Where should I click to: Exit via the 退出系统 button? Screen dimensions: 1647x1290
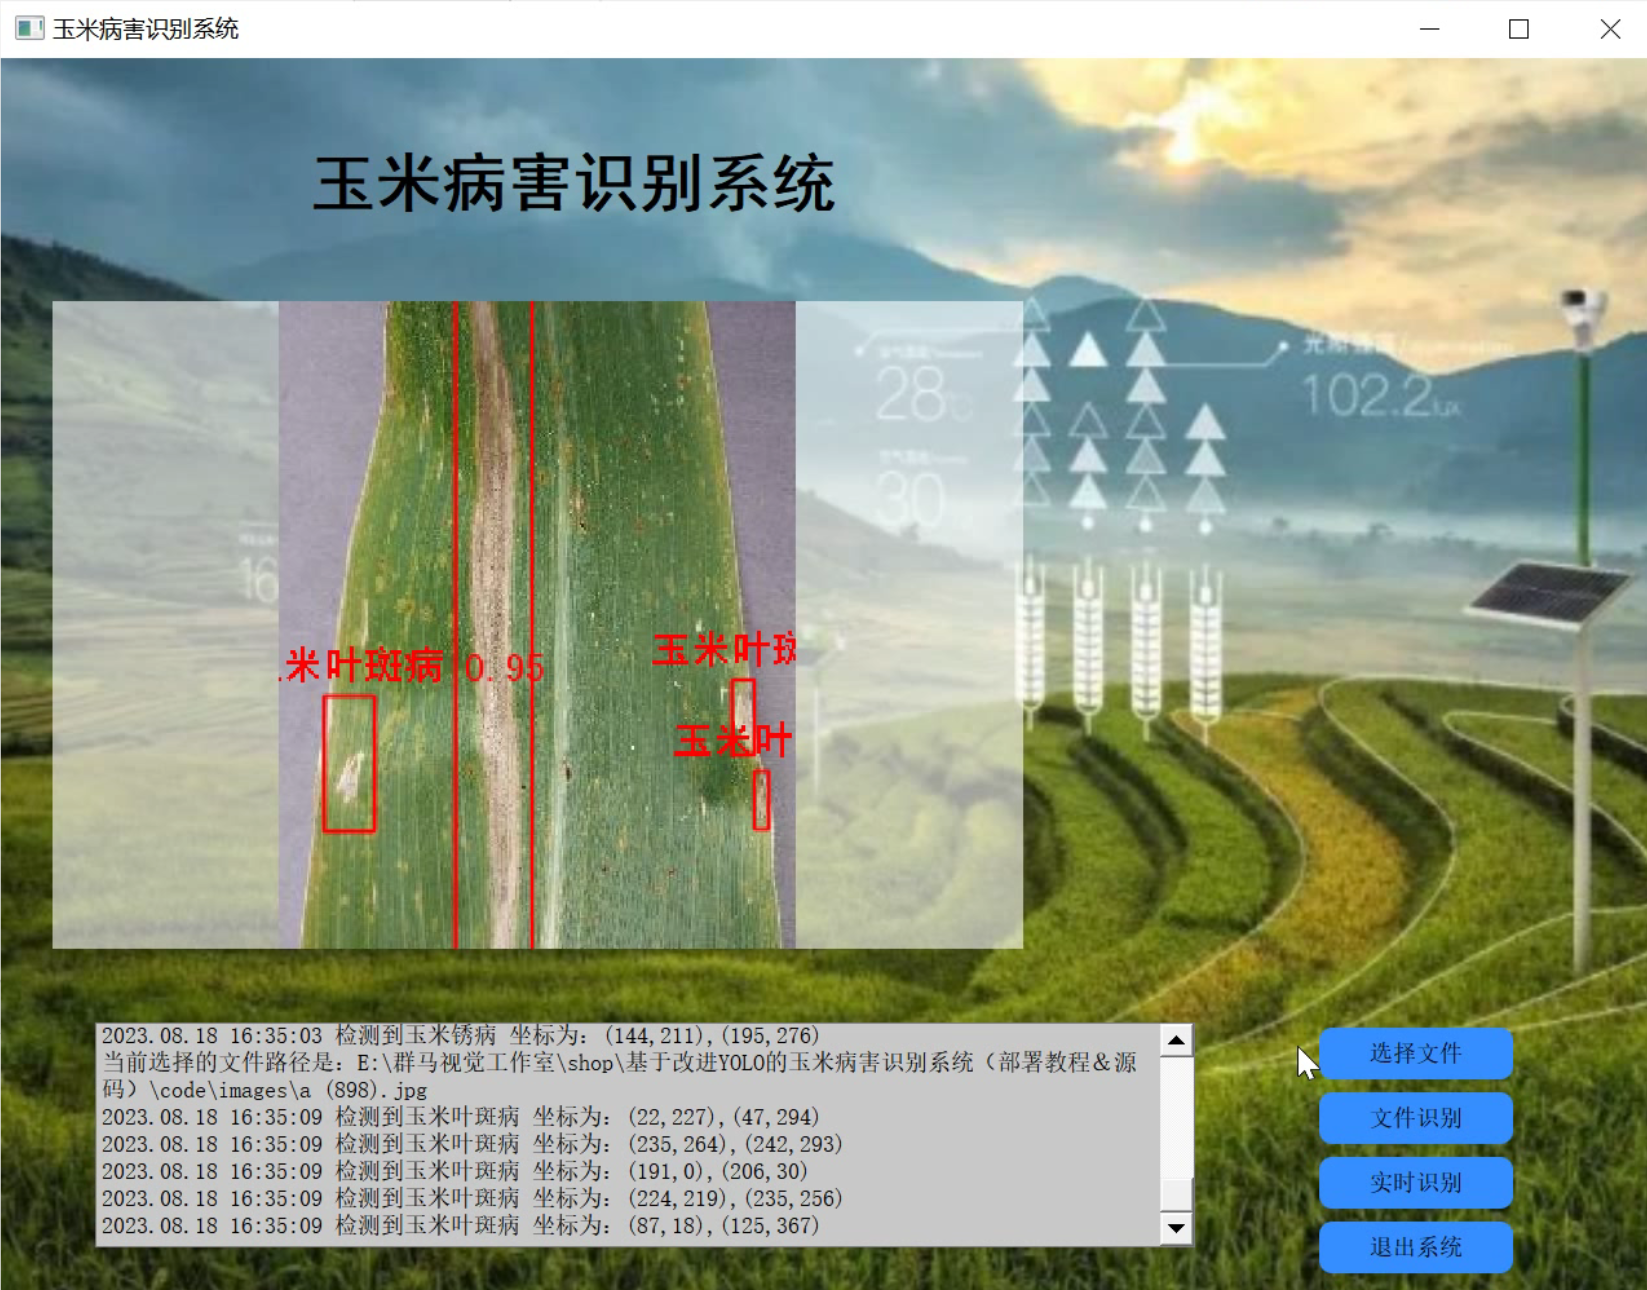1415,1247
